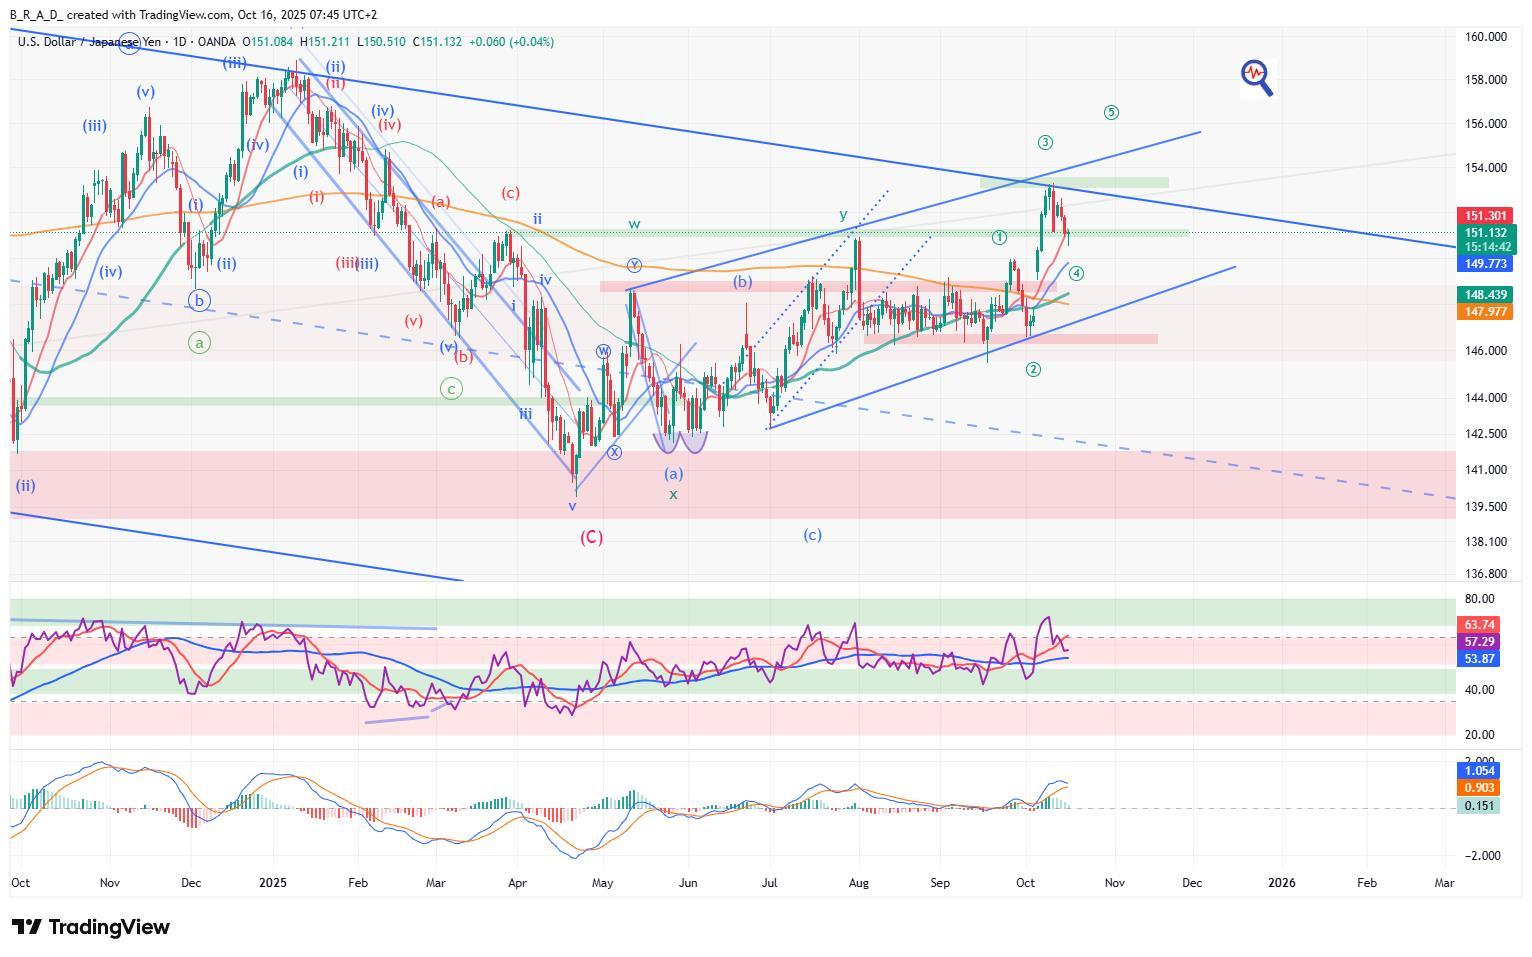Select the green circled wave 2 marker
The image size is (1532, 957).
(x=1033, y=369)
